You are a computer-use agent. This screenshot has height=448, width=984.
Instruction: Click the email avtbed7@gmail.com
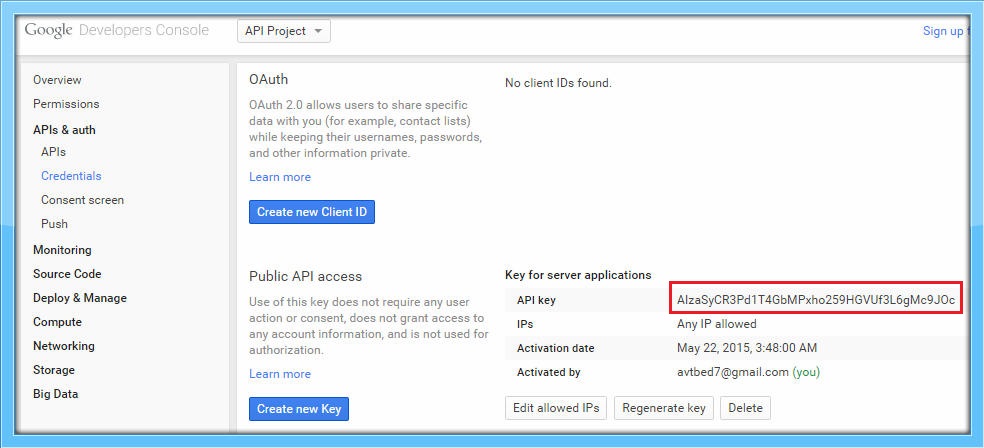coord(732,372)
